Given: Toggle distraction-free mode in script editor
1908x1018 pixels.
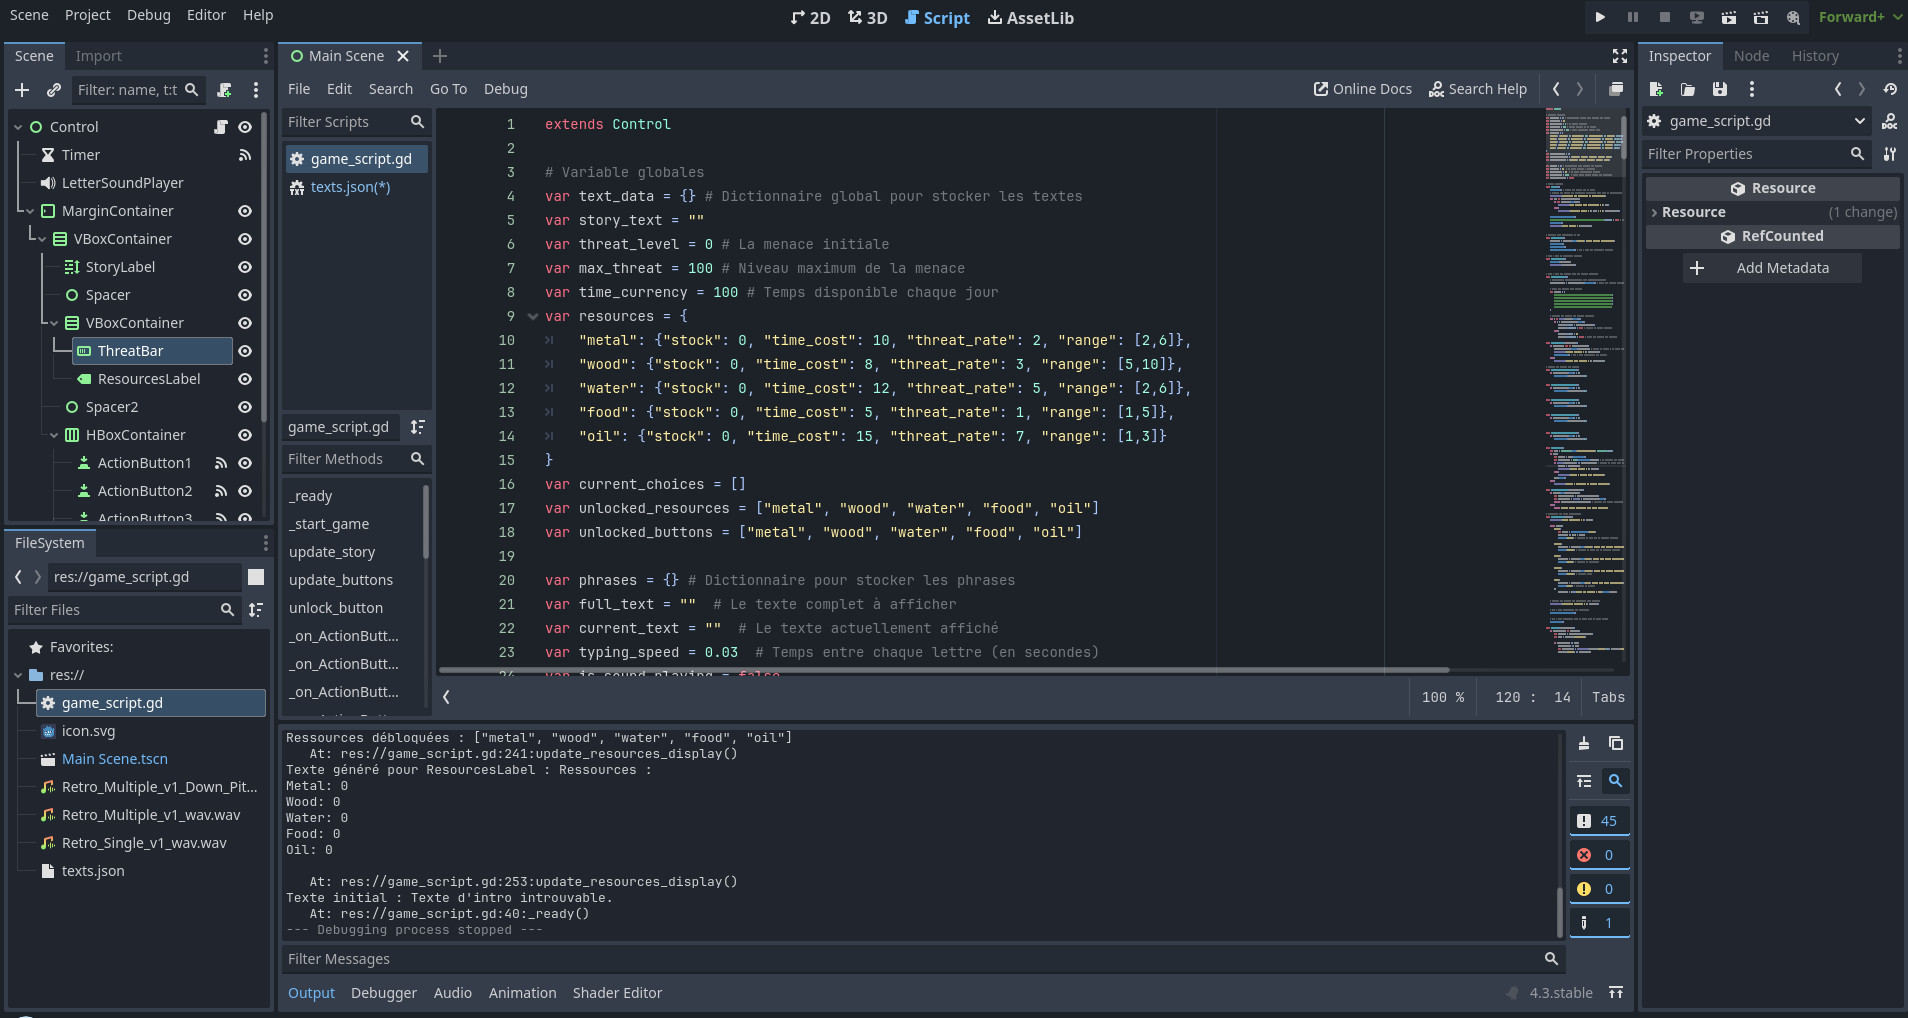Looking at the screenshot, I should [1620, 56].
